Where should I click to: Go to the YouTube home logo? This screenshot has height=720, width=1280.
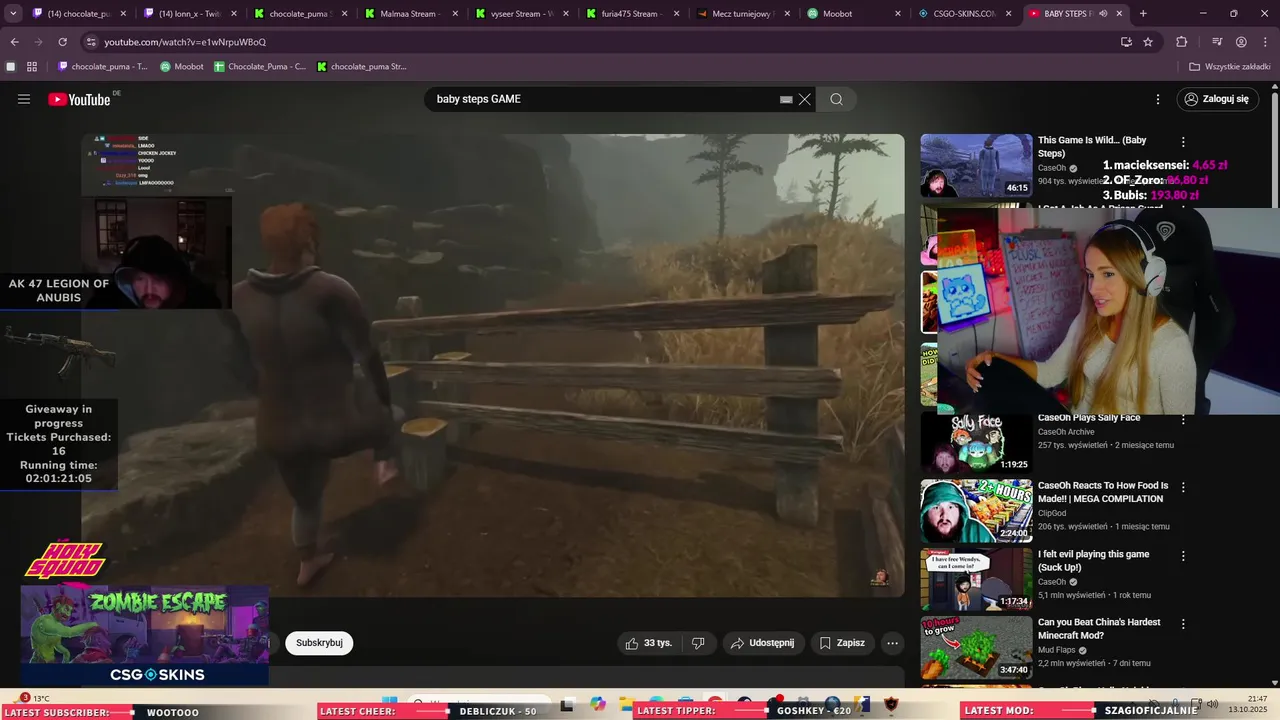coord(80,99)
